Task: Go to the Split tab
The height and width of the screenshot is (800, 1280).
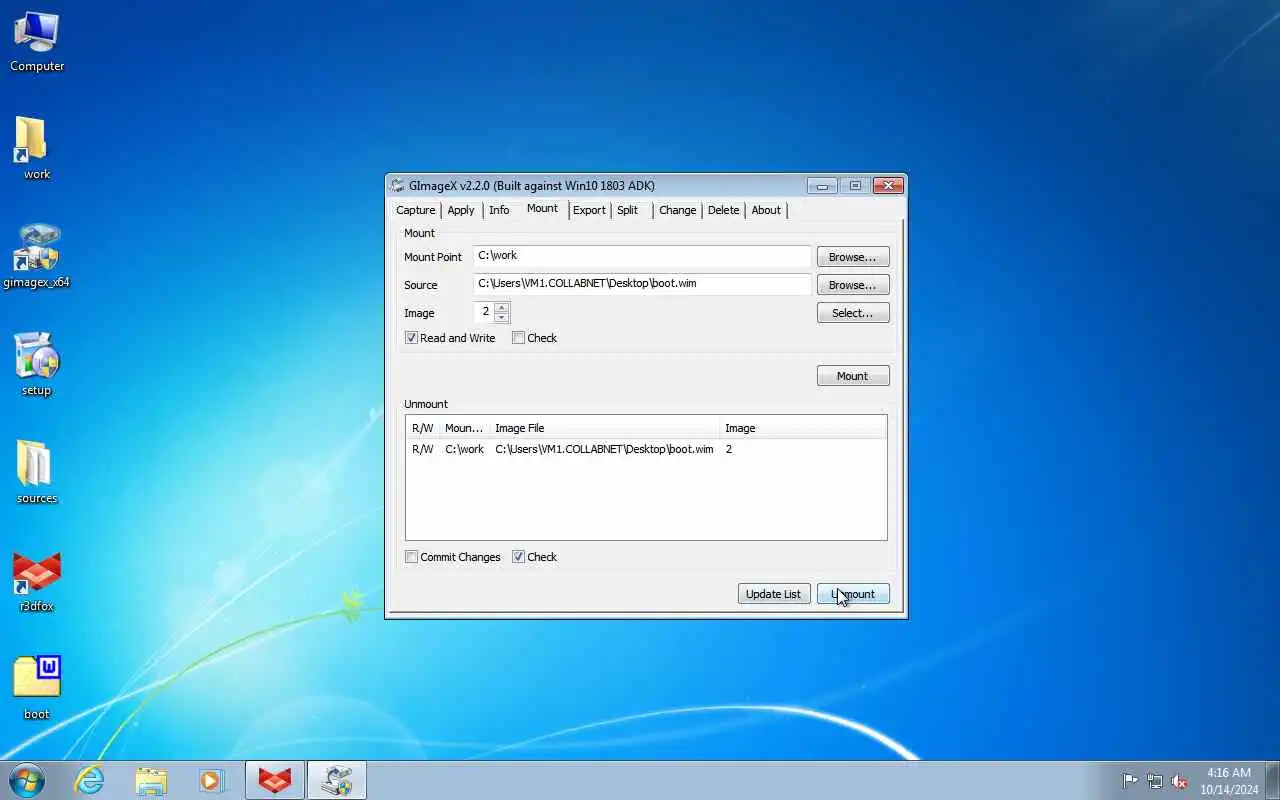Action: 628,210
